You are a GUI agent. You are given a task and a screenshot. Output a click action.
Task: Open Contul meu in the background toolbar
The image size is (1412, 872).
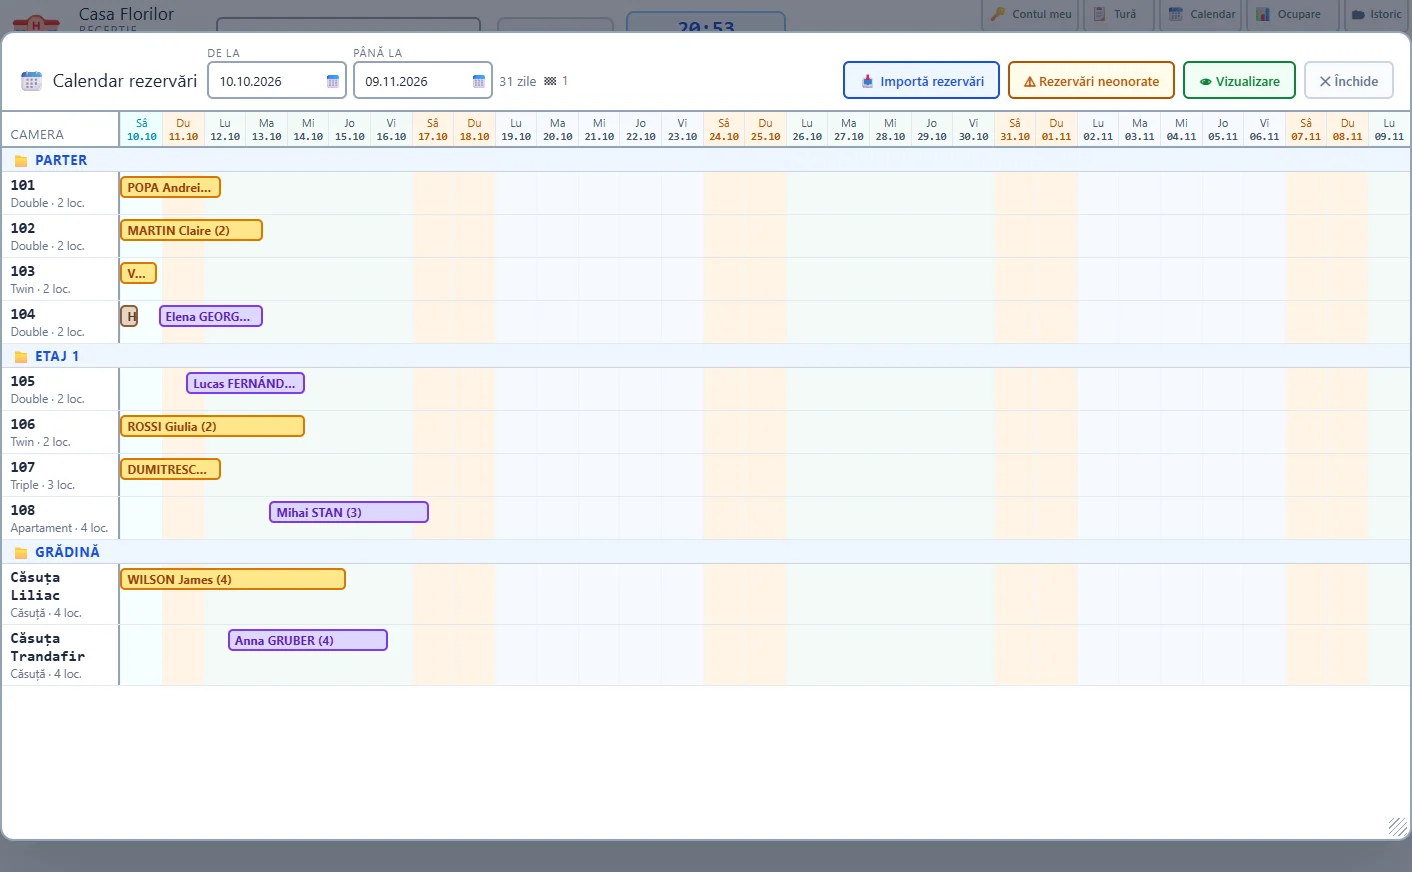coord(1031,15)
